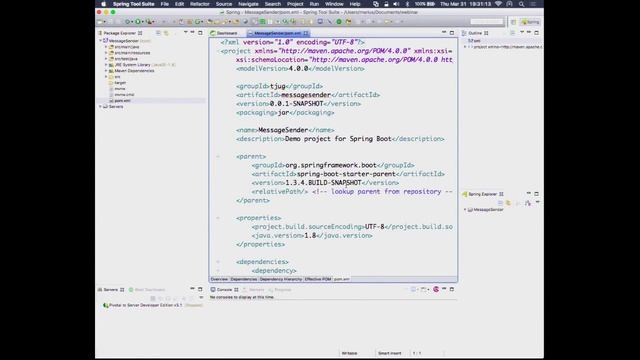This screenshot has height=360, width=640.
Task: Click the 1.3.4.BUILD-SNAPSHOT version text
Action: click(323, 183)
